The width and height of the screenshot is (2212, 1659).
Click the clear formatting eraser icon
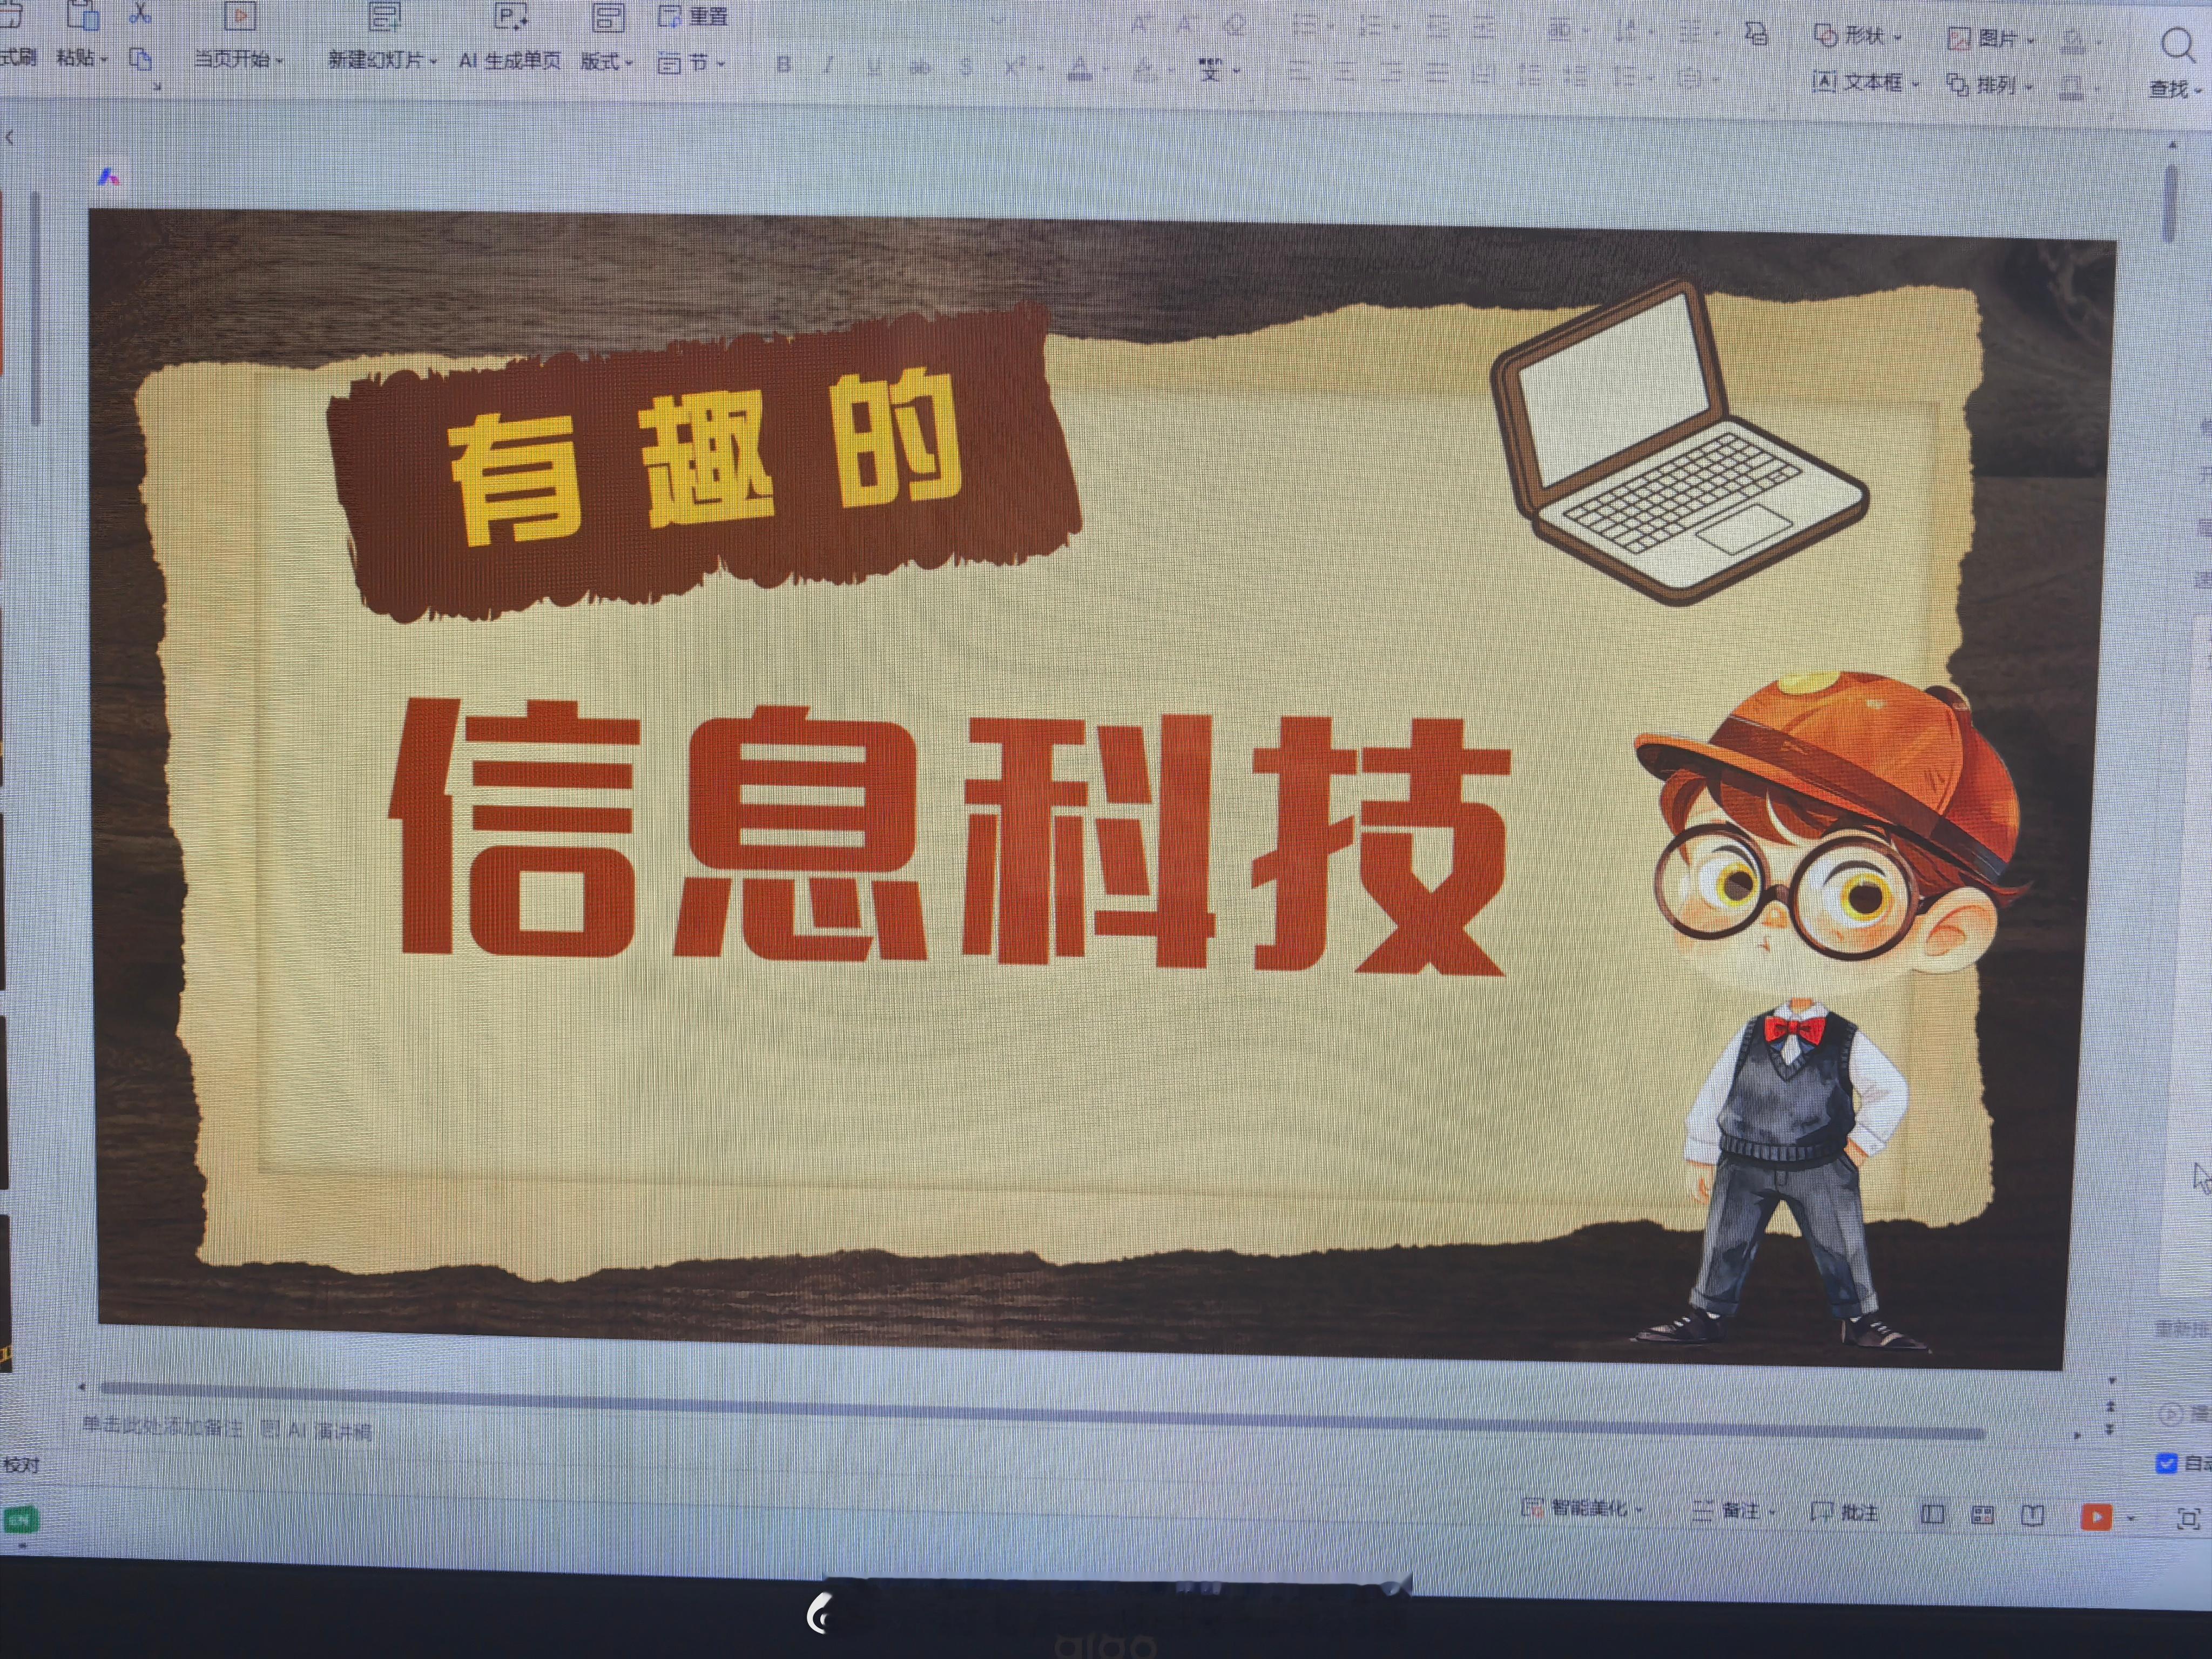click(1236, 25)
